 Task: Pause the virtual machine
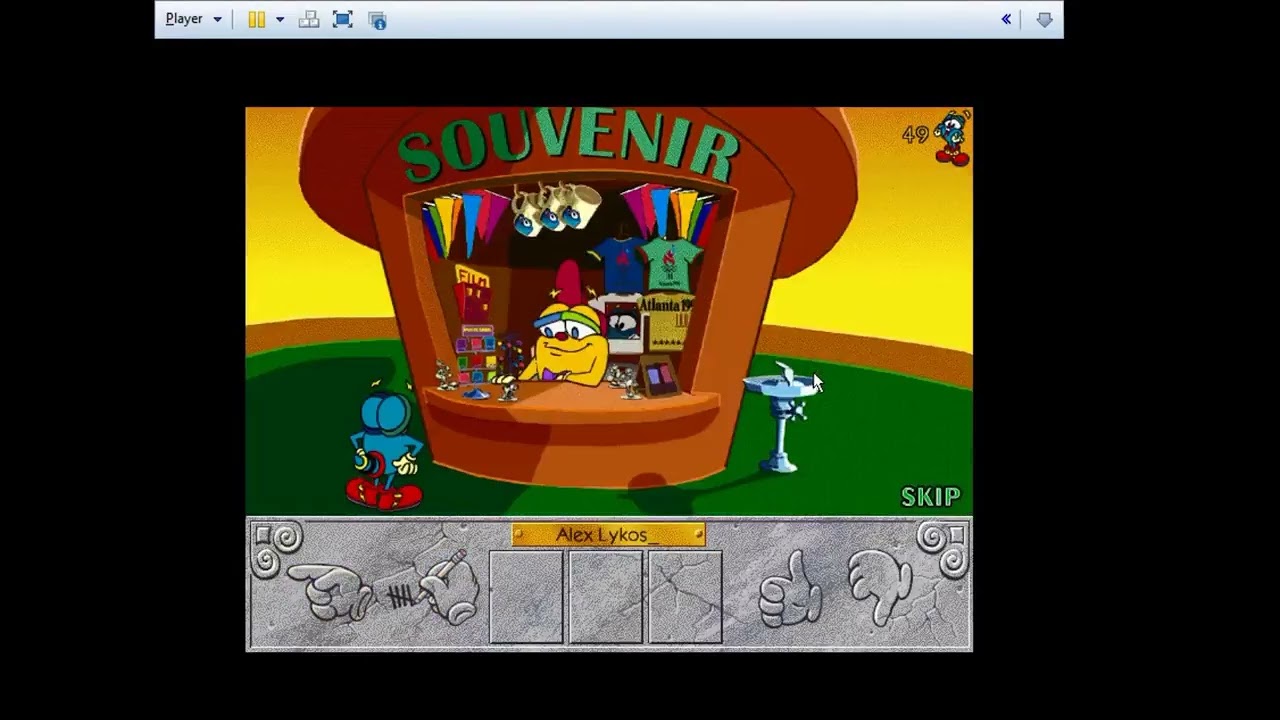point(257,19)
